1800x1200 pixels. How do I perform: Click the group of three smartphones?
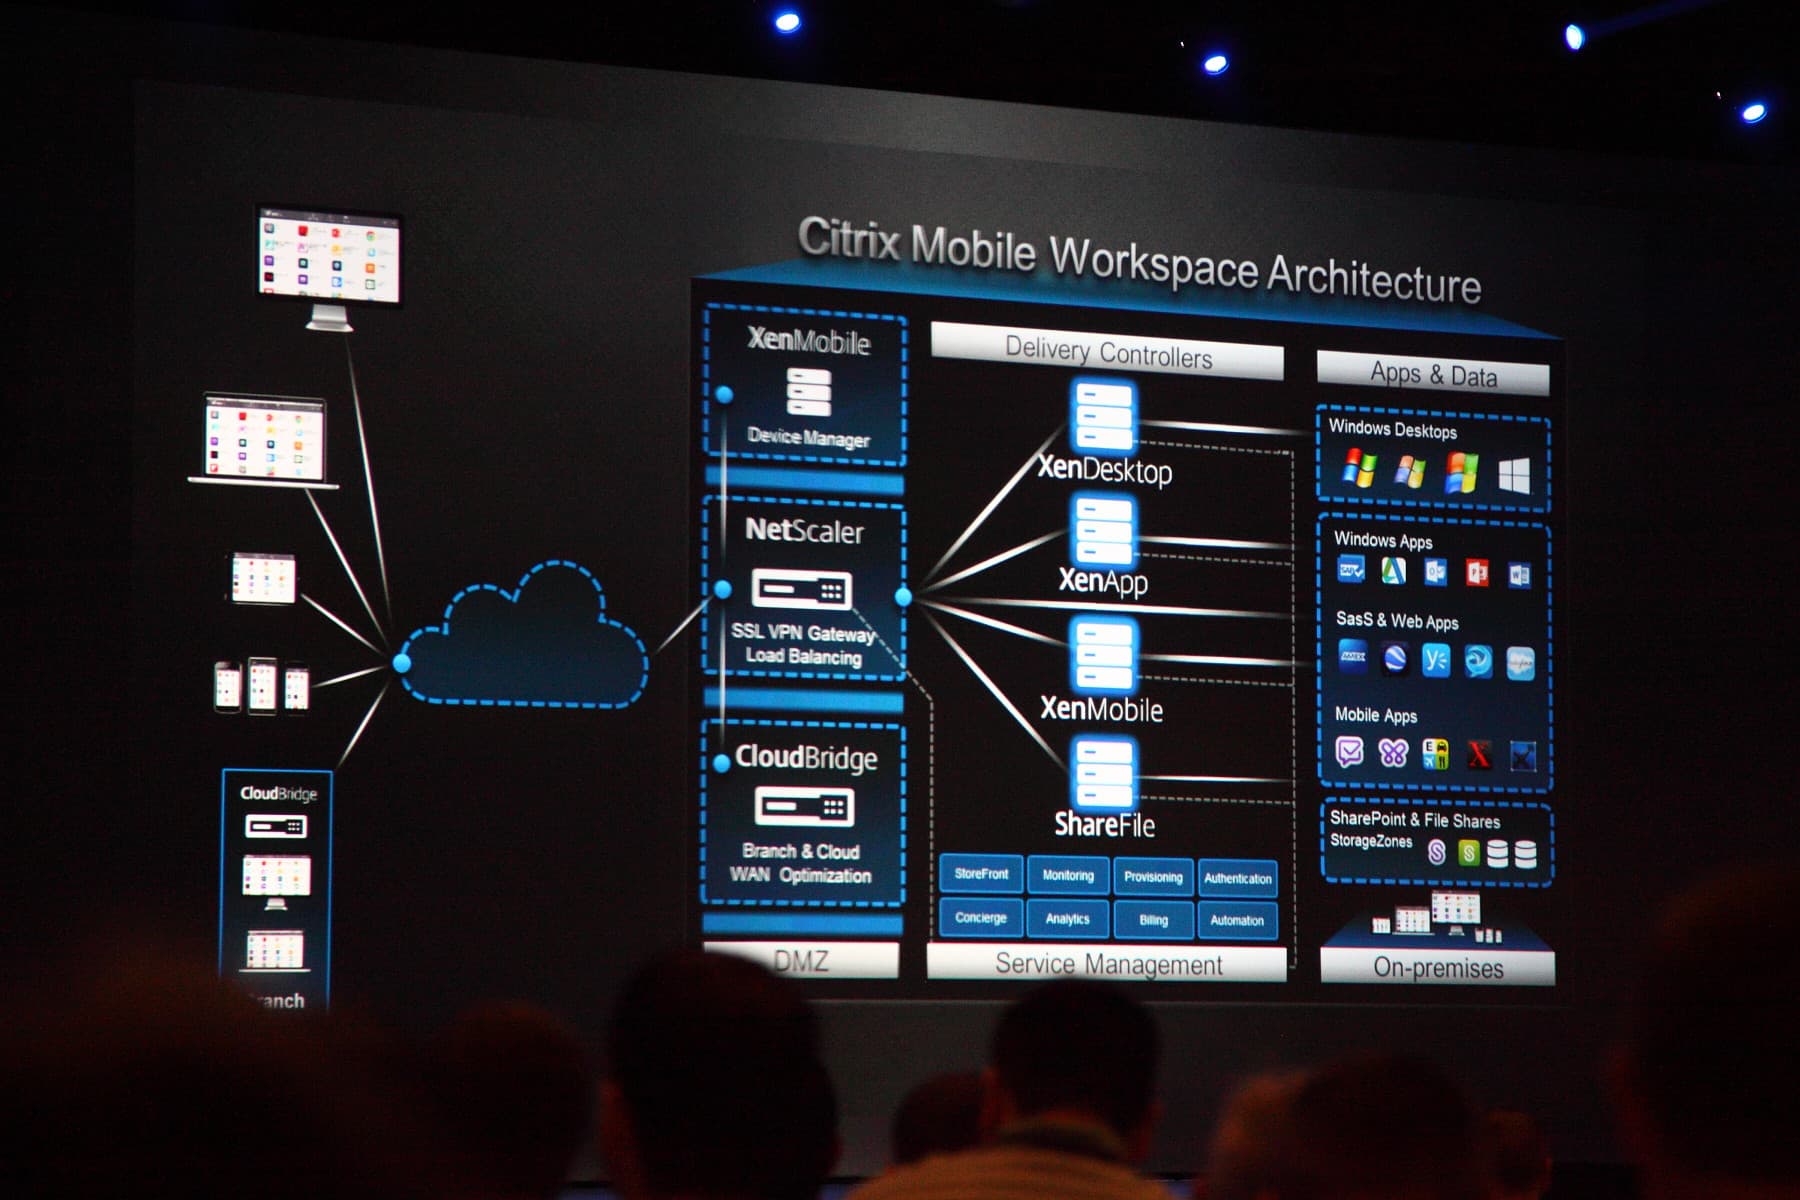262,686
